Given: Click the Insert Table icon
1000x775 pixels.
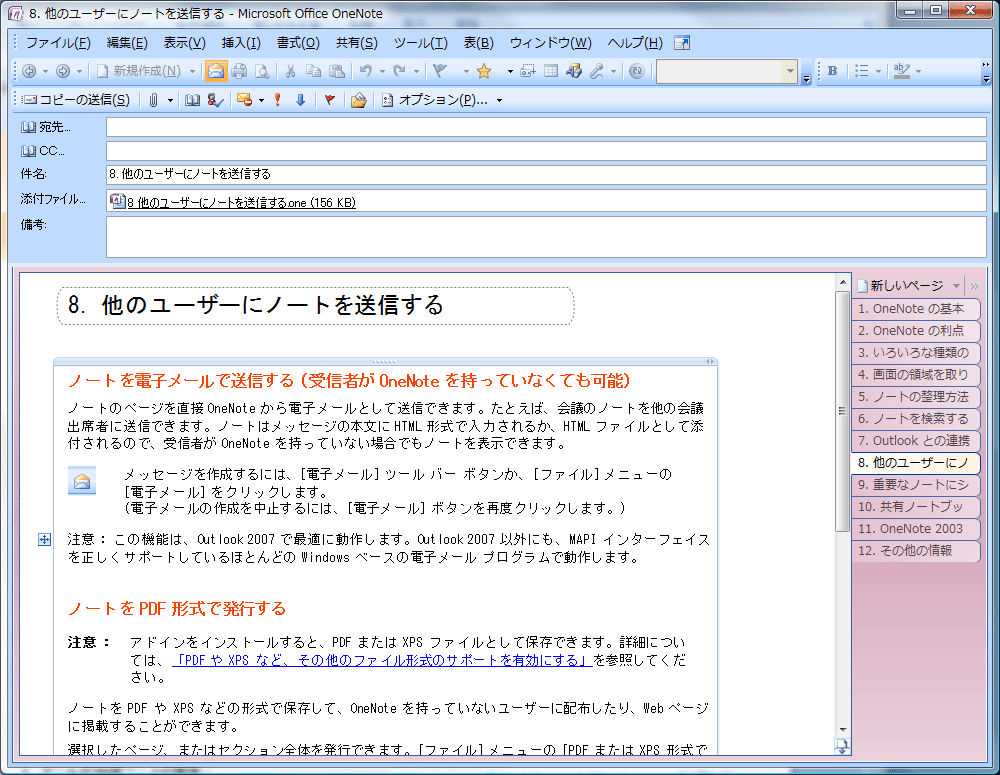Looking at the screenshot, I should tap(551, 71).
